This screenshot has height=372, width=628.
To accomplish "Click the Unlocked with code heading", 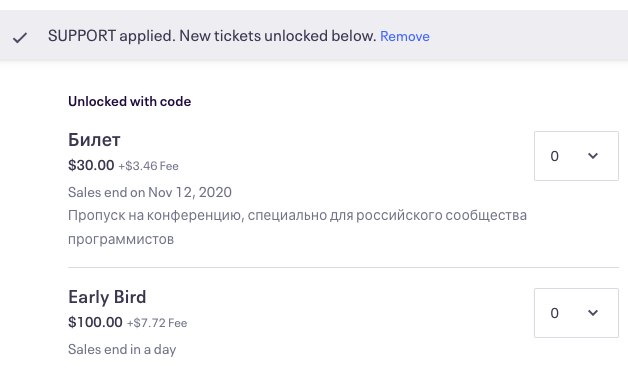I will point(129,101).
